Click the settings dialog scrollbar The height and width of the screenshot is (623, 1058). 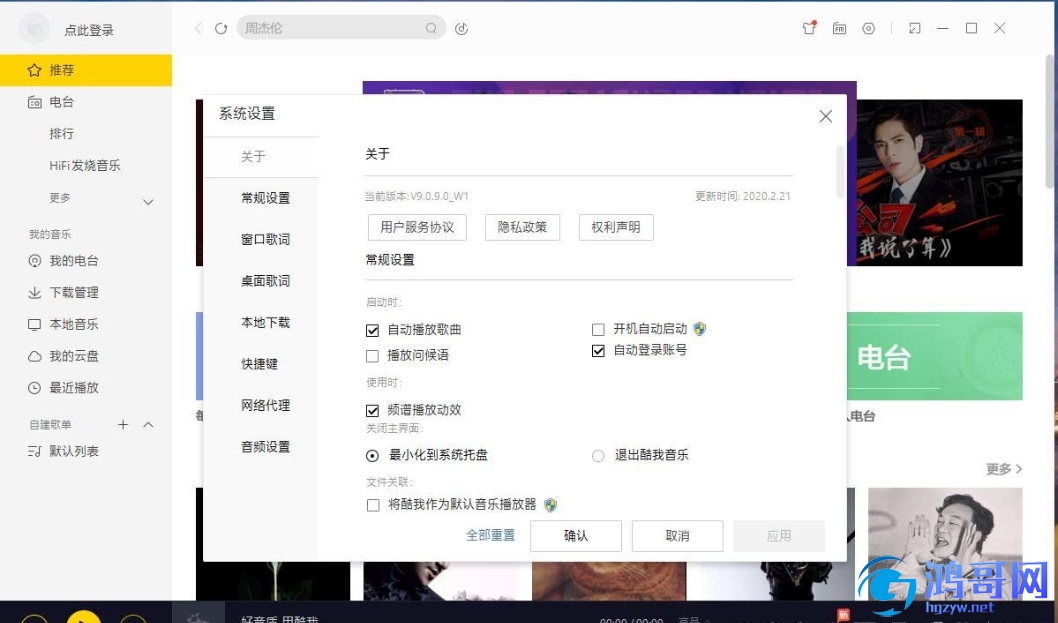click(x=840, y=171)
